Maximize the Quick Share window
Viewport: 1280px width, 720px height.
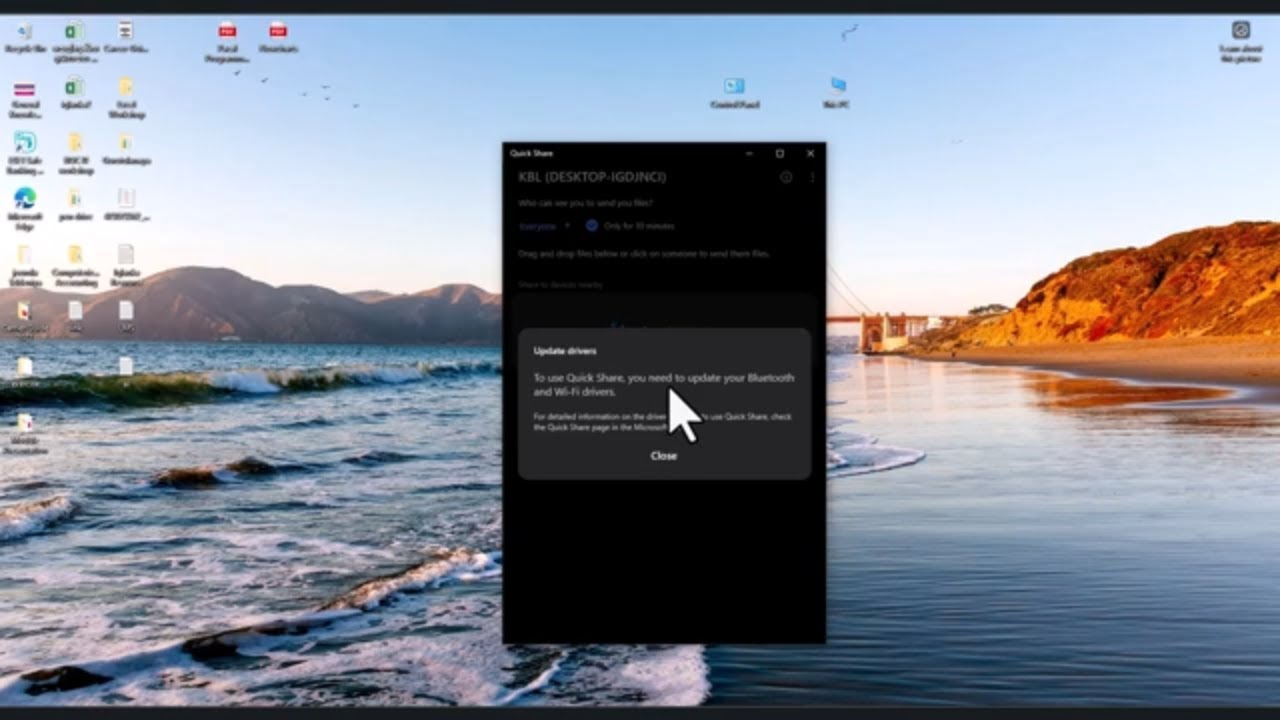click(x=780, y=153)
